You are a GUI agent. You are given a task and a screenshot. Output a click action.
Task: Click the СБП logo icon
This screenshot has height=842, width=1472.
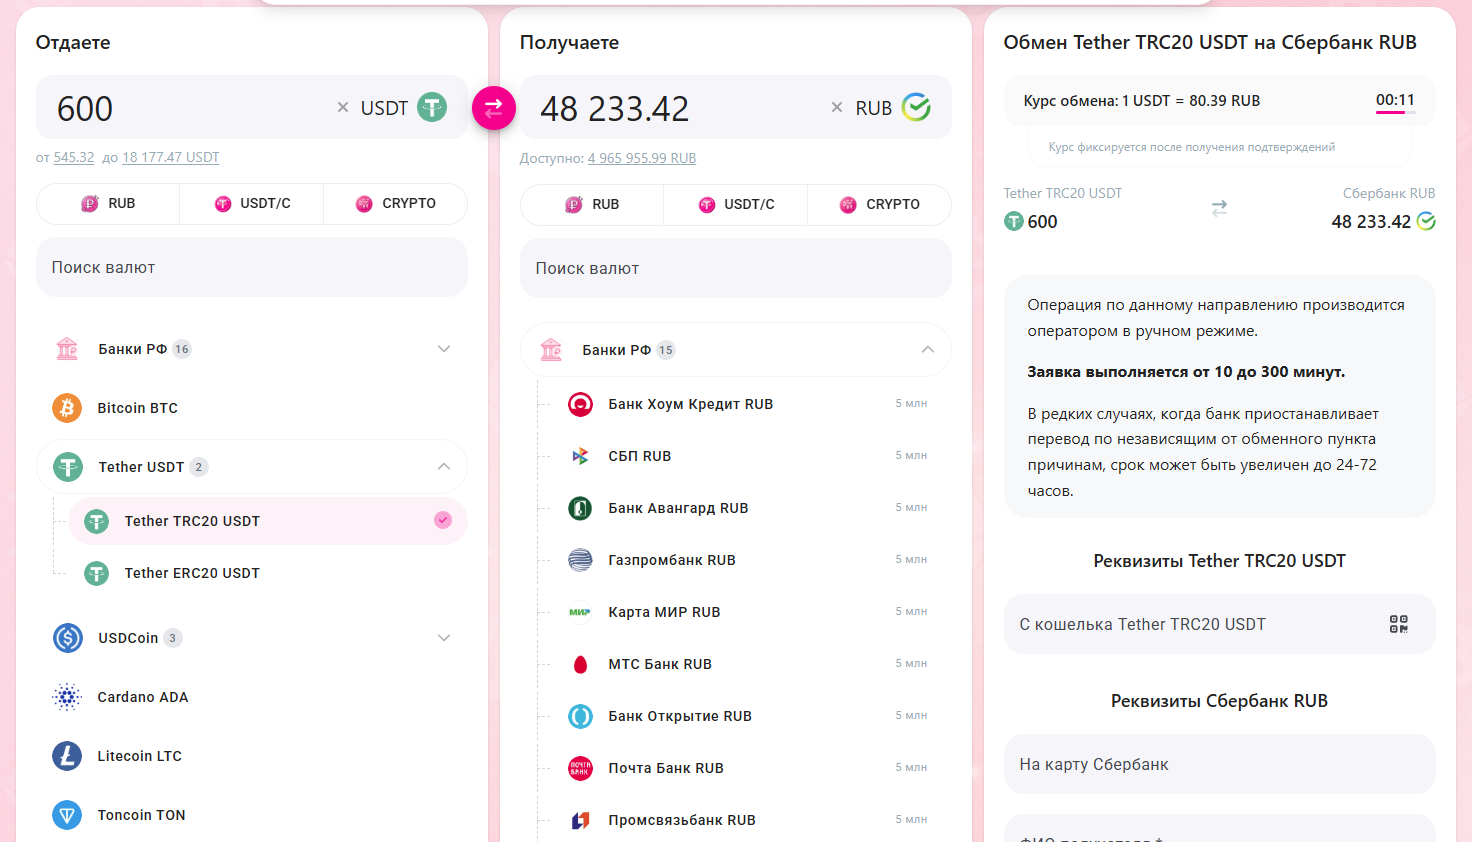click(x=580, y=456)
